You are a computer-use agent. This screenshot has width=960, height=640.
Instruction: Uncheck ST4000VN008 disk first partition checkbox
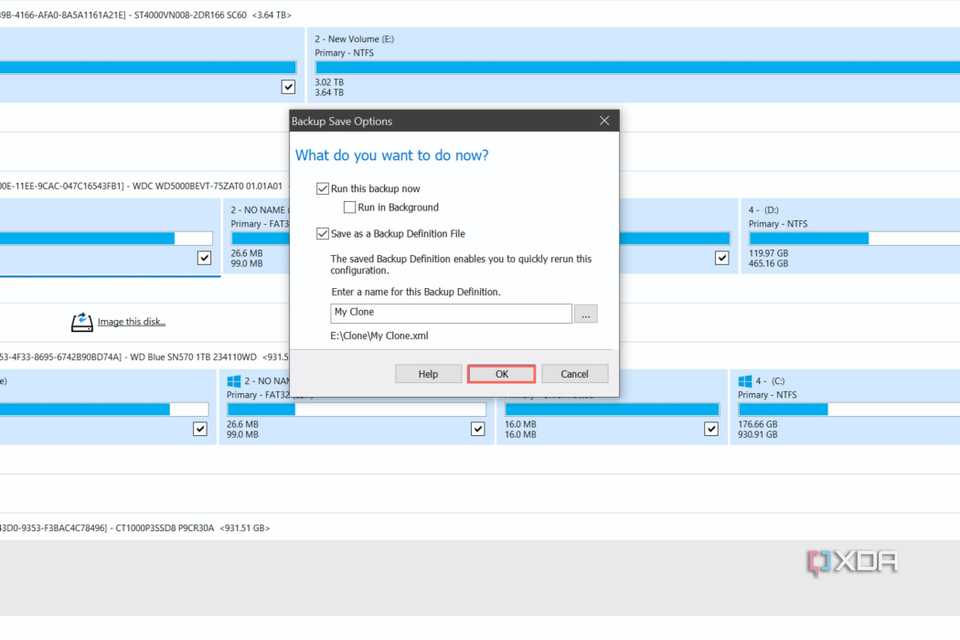click(x=288, y=87)
